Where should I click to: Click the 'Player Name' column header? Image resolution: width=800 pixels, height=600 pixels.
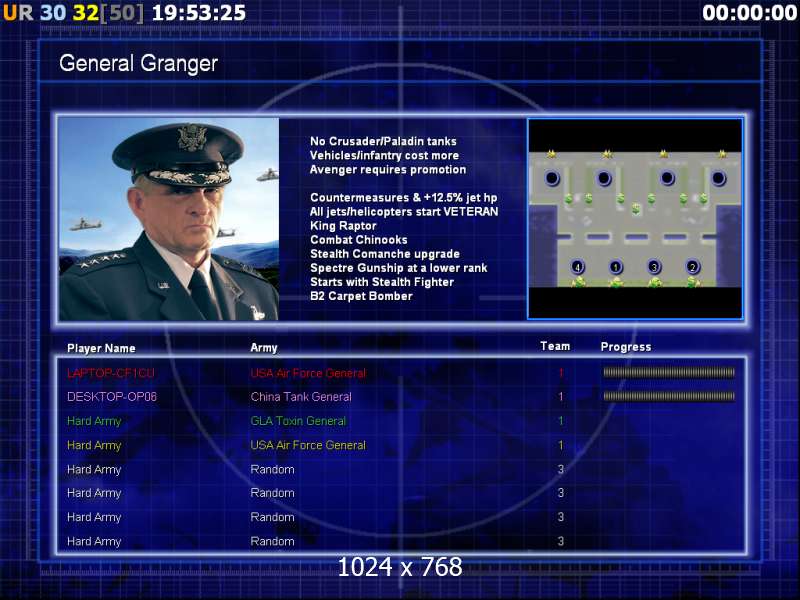click(x=101, y=348)
